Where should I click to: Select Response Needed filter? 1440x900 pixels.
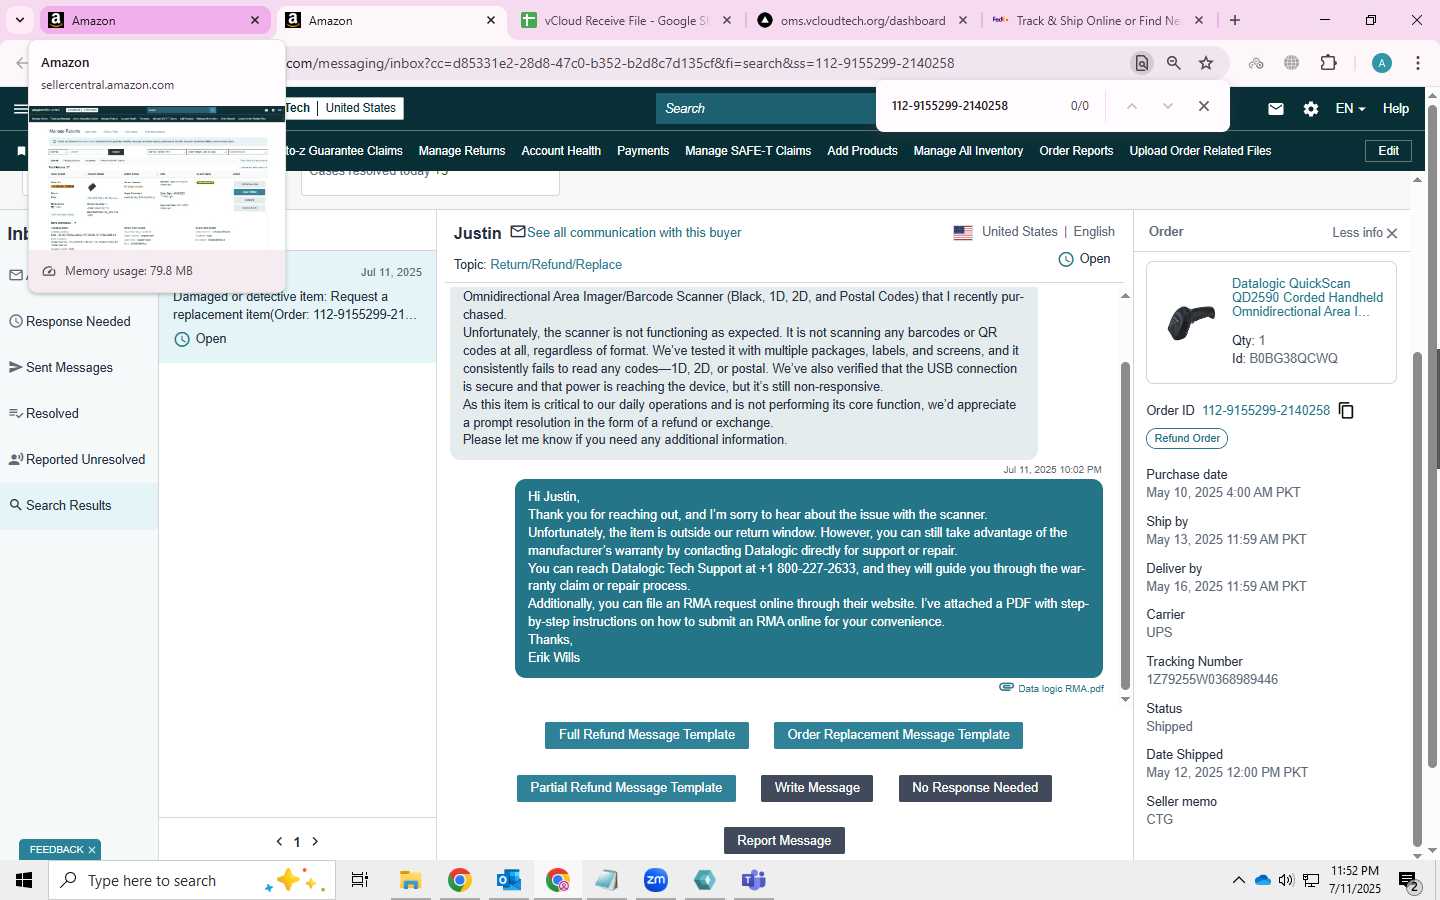tap(79, 322)
